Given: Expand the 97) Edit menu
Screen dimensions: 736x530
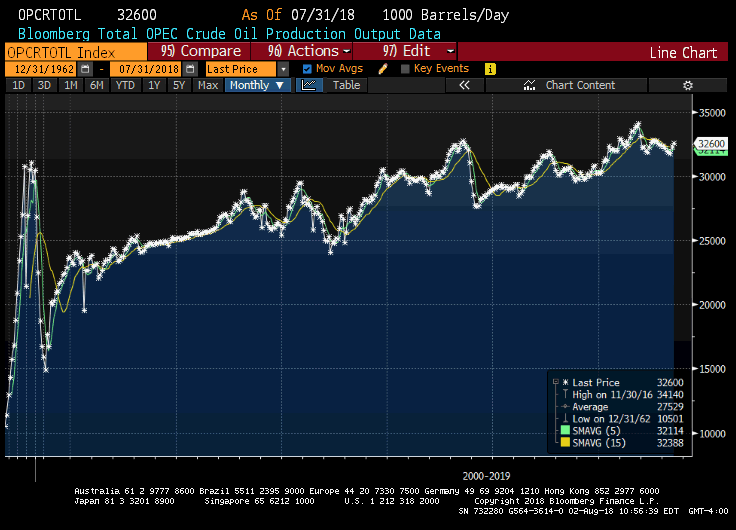Looking at the screenshot, I should tap(405, 51).
